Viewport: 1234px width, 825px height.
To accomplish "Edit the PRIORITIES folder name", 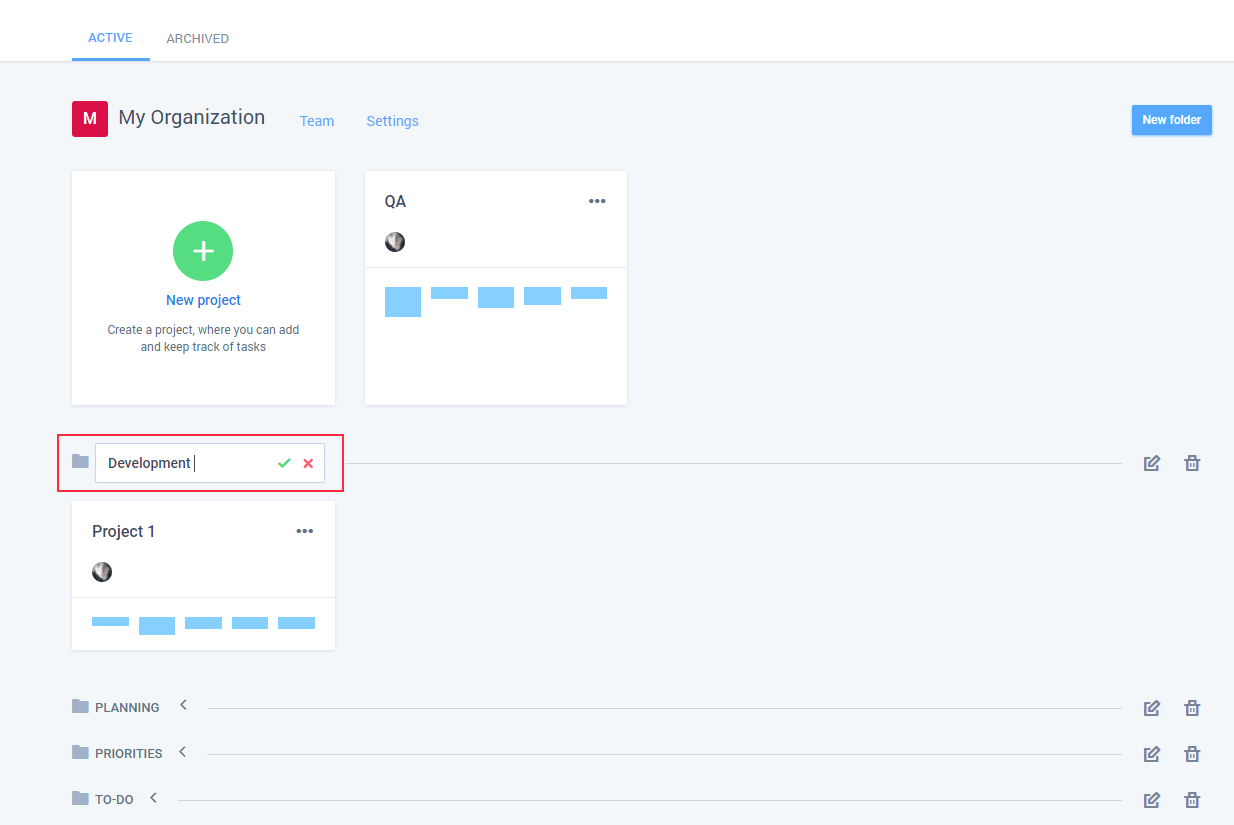I will [1152, 754].
